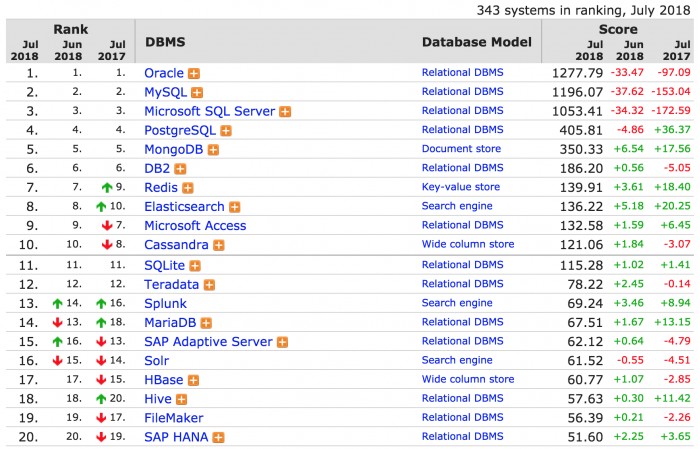Open the Splunk link

point(165,304)
